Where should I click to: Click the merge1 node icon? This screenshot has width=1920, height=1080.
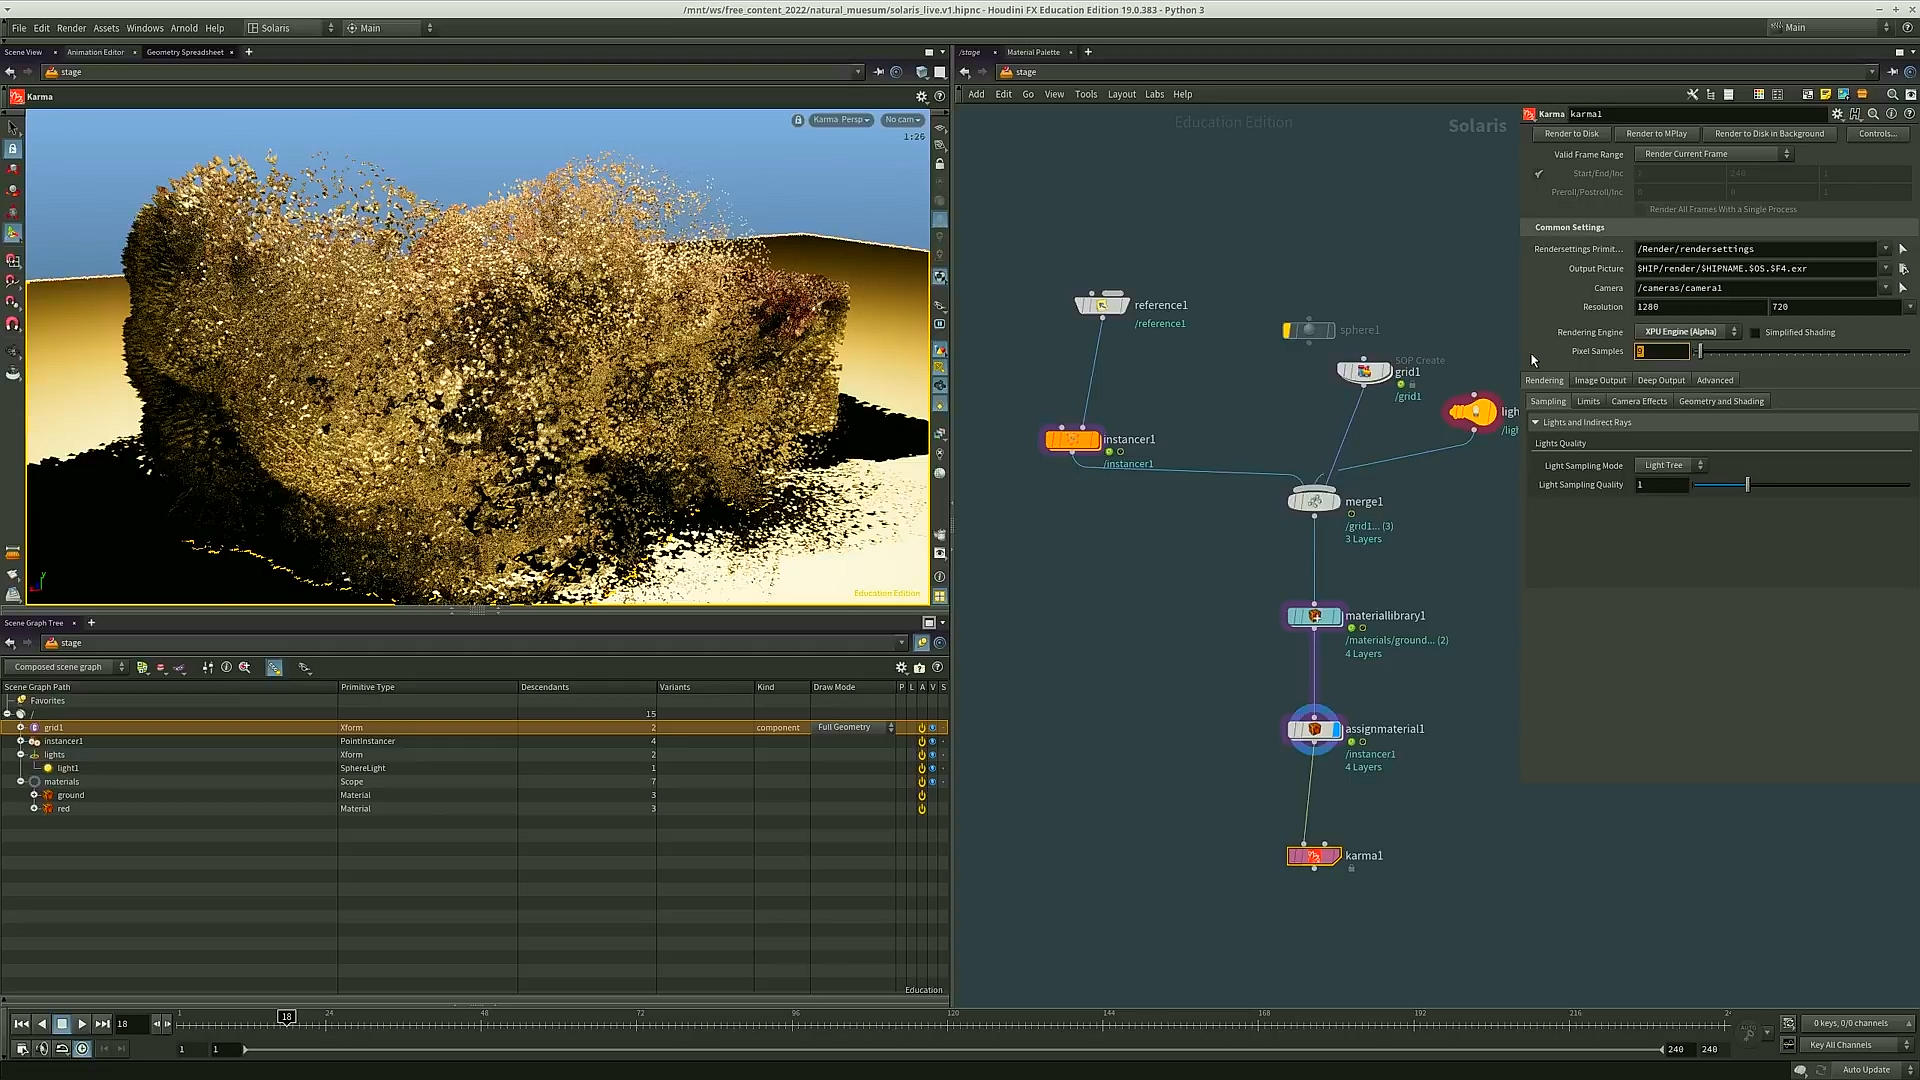[1314, 501]
